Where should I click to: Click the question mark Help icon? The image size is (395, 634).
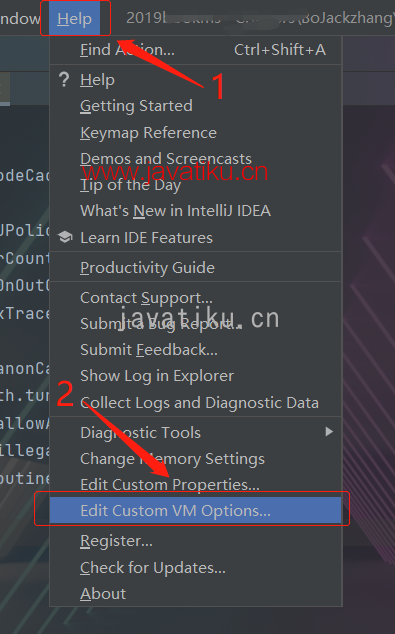pyautogui.click(x=64, y=80)
